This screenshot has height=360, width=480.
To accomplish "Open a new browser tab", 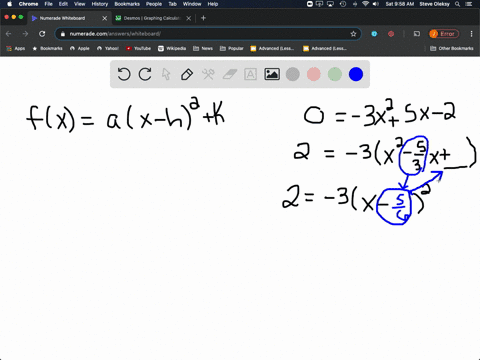I will (203, 18).
